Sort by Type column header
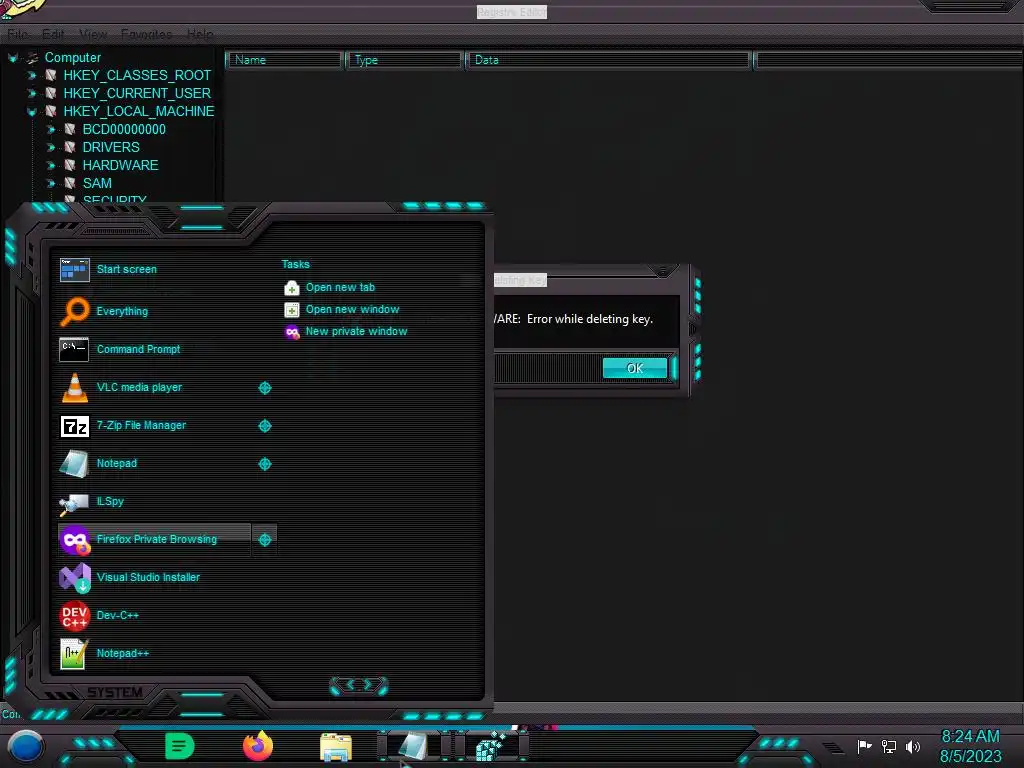Screen dimensions: 1024x768 404,60
